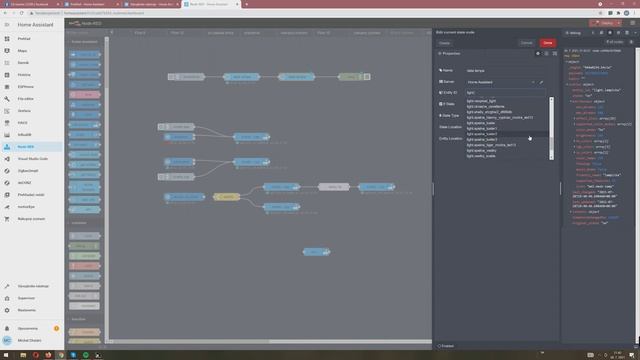640x360 pixels.
Task: Clear debug messages with the trash icon
Action: point(631,42)
